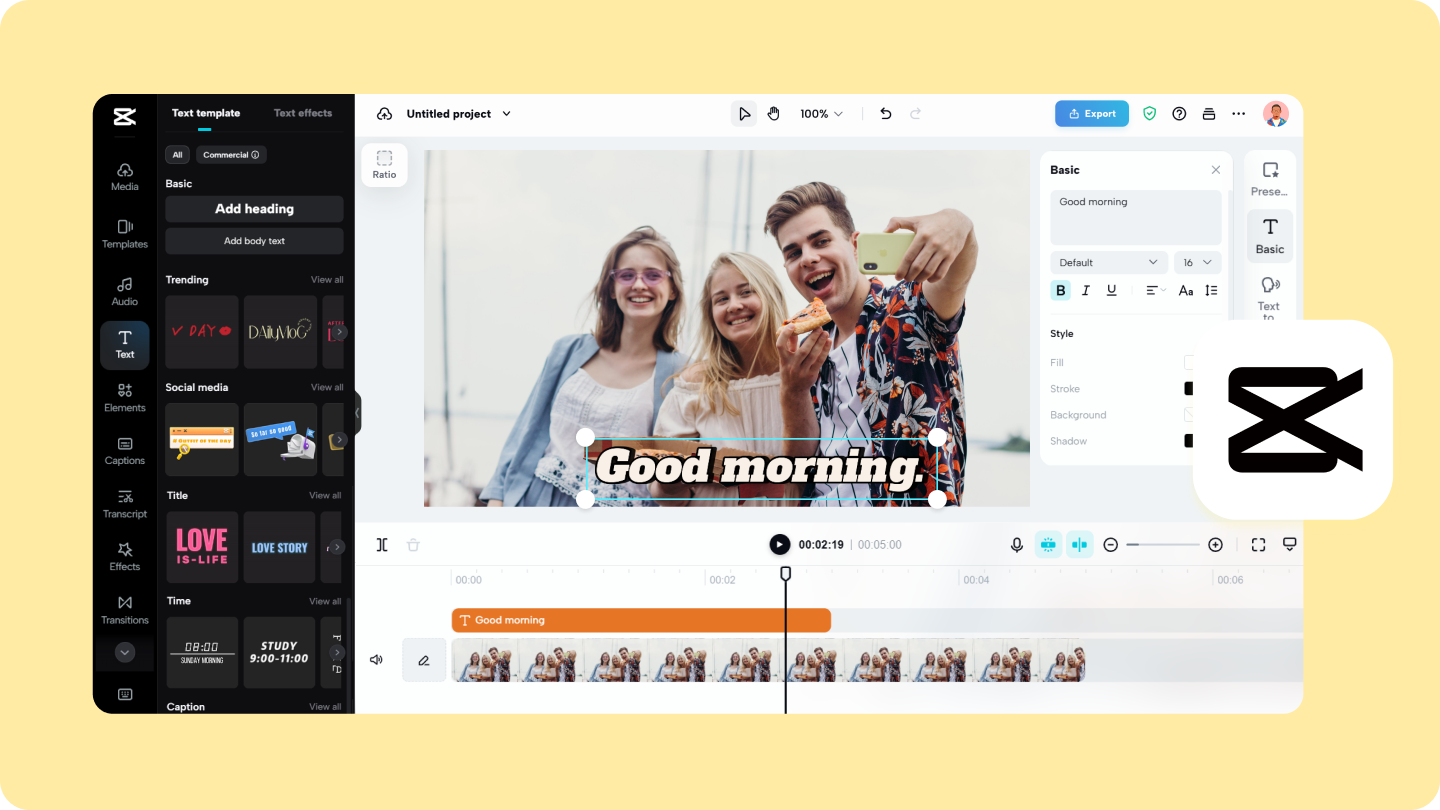
Task: Open the three-dot more options menu
Action: pyautogui.click(x=1238, y=114)
